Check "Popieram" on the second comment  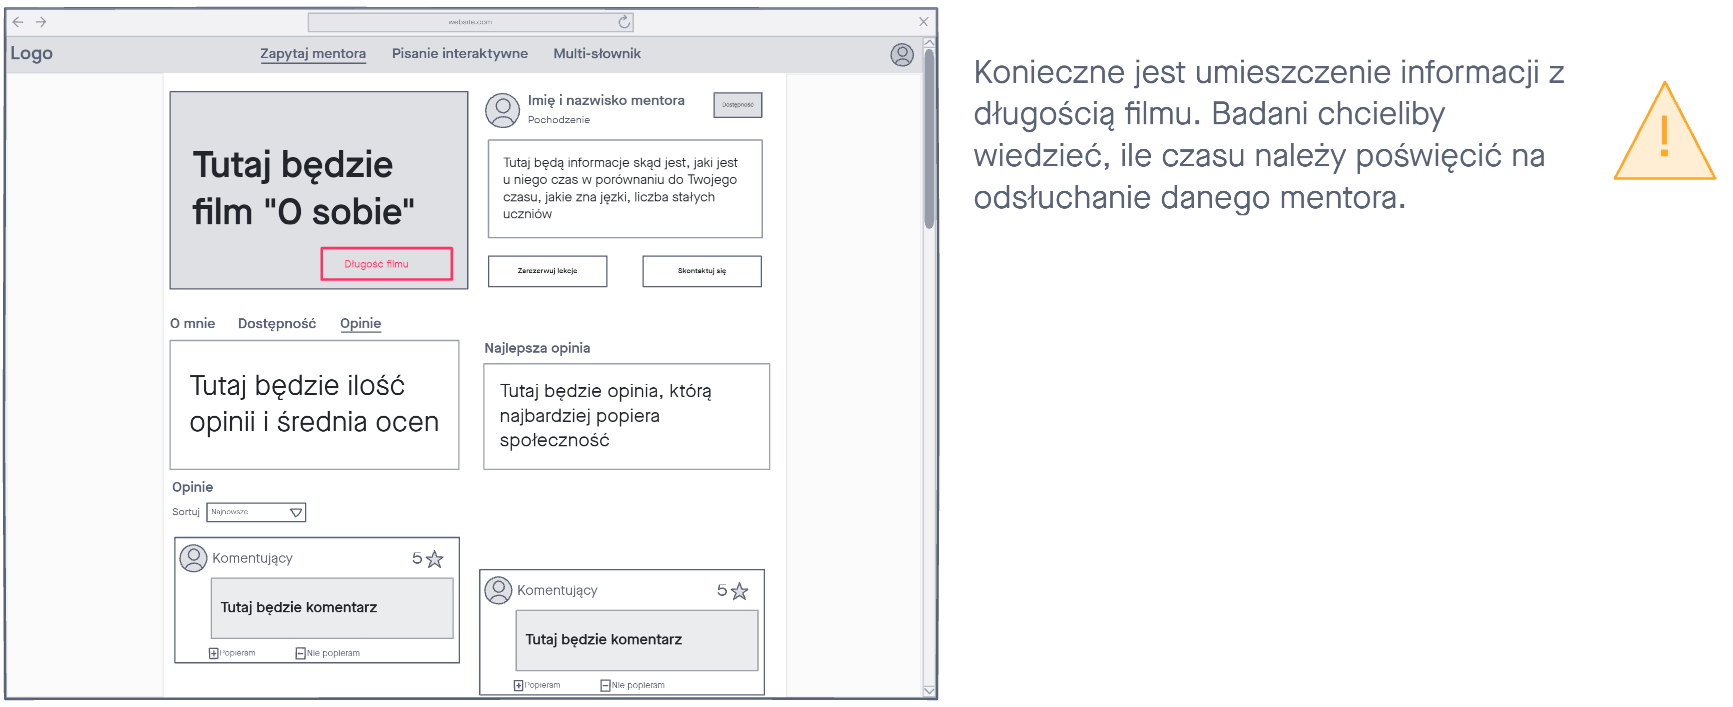(519, 685)
